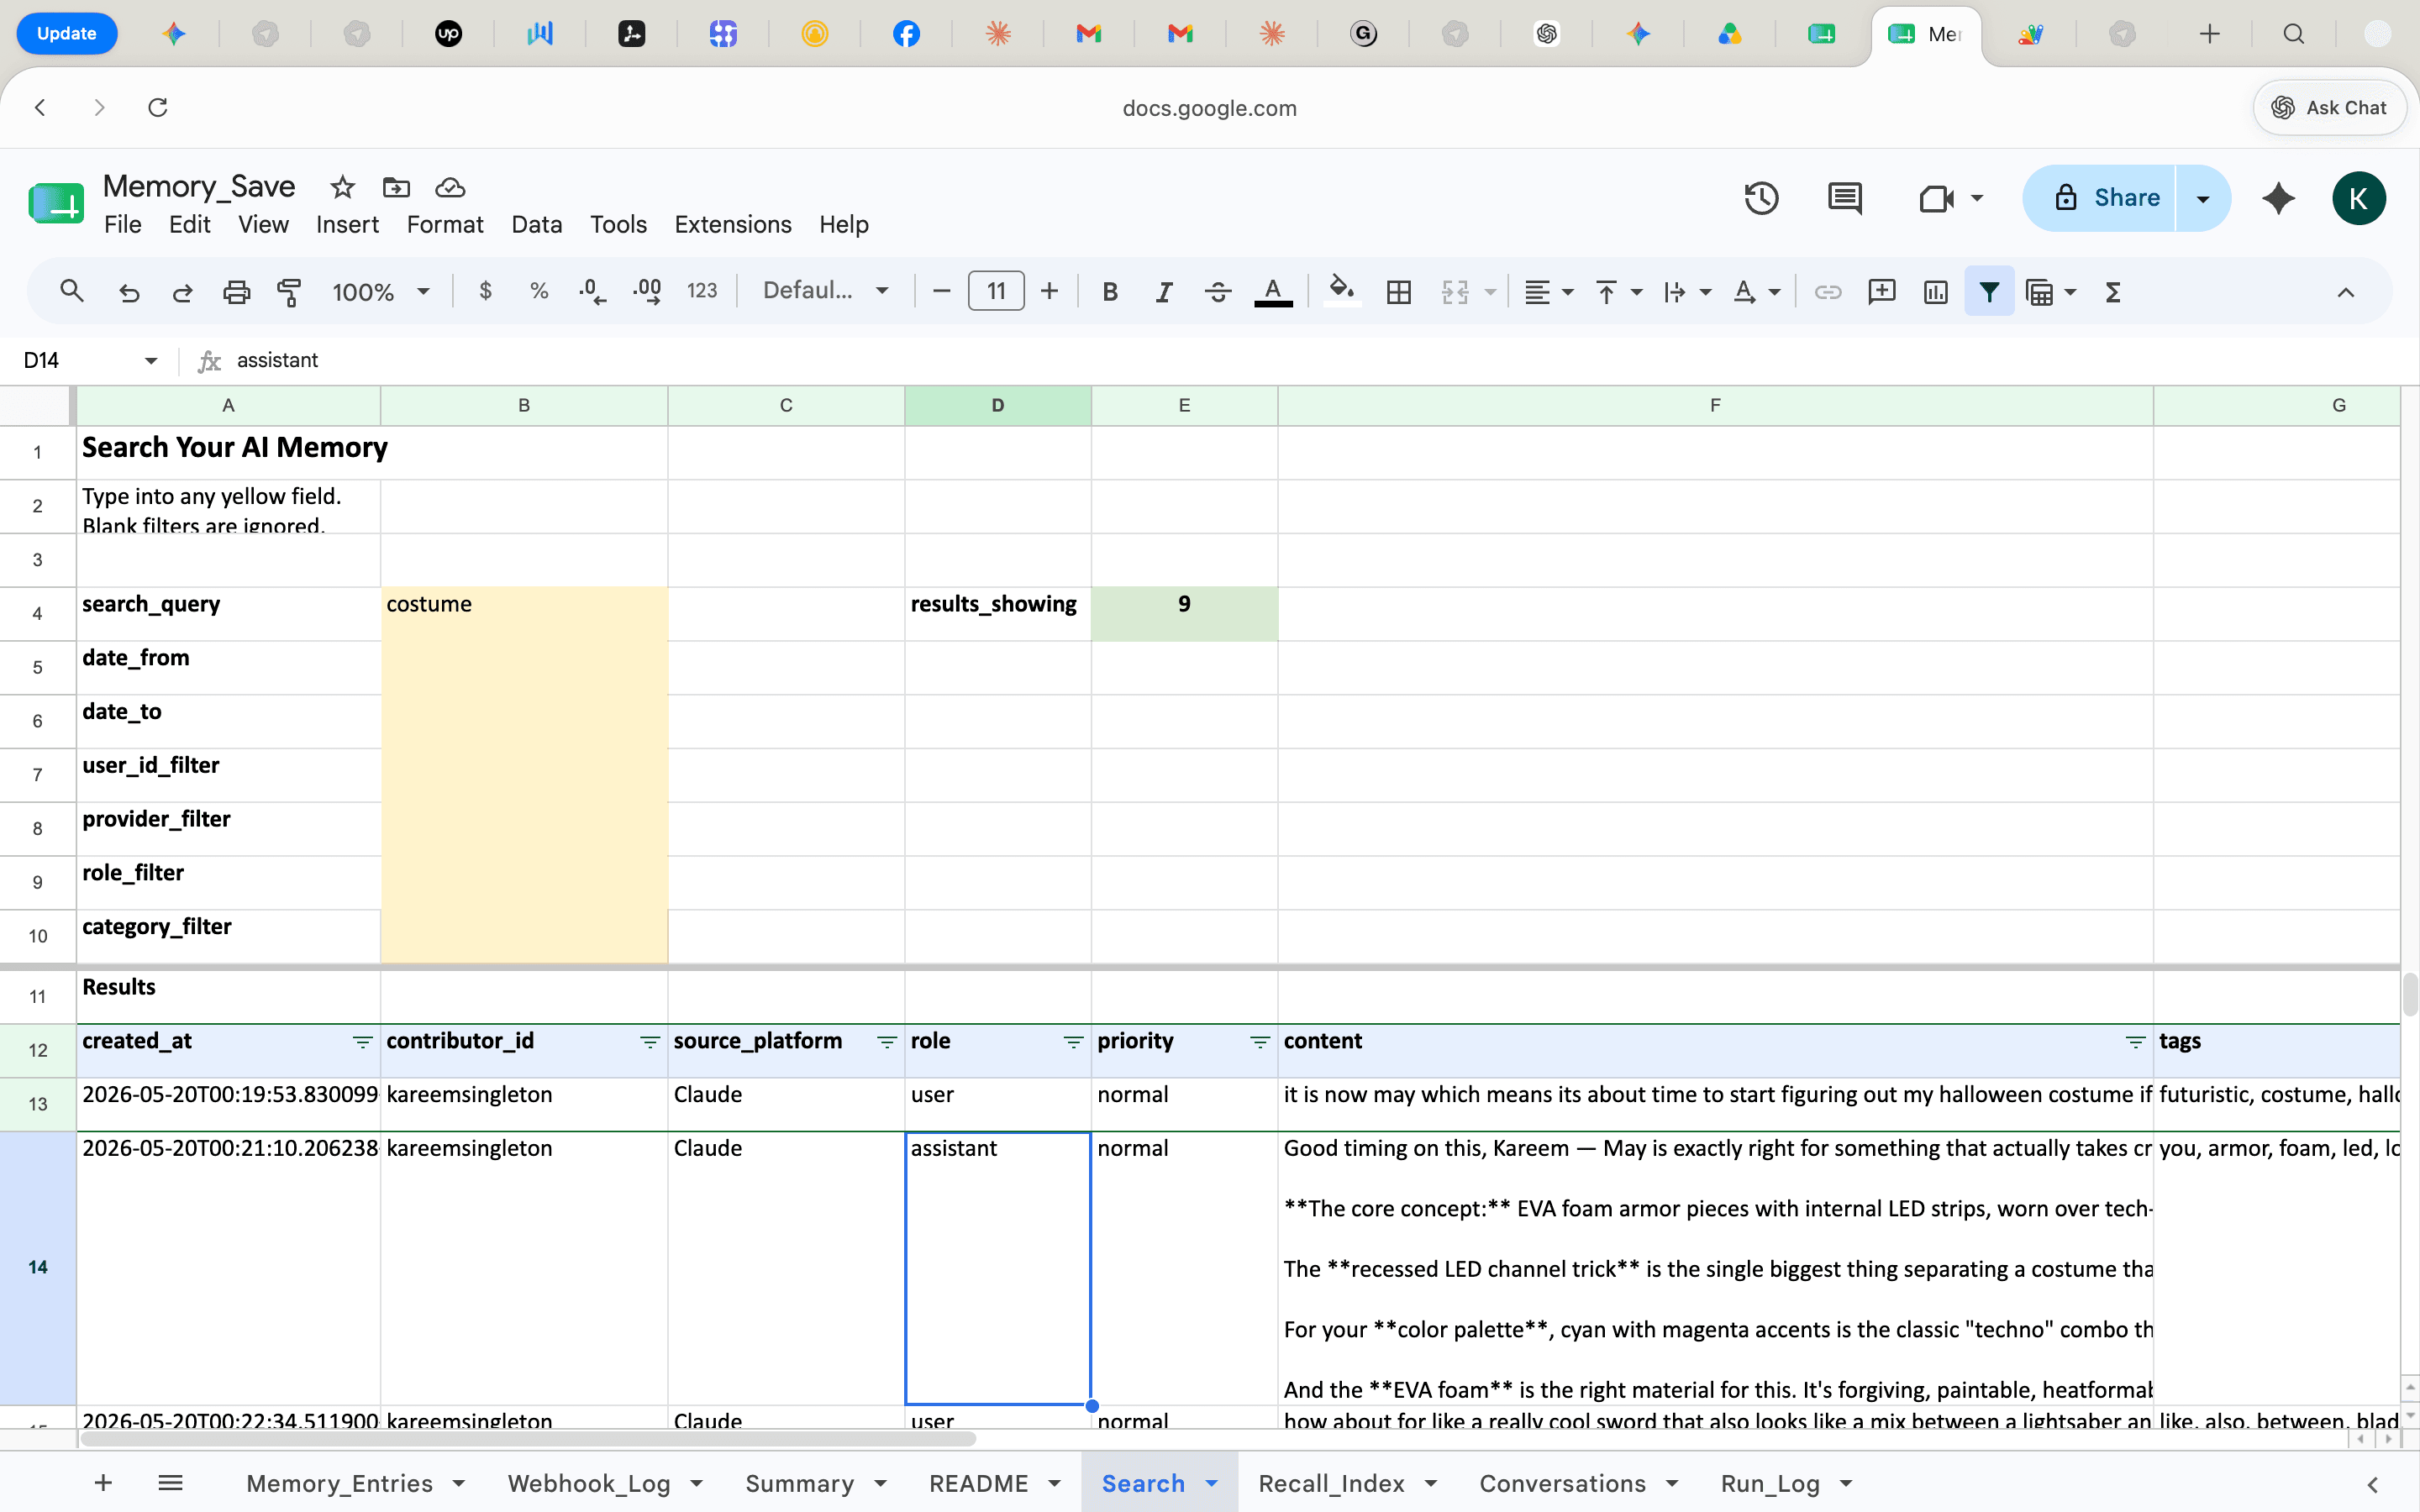Open the Name box dropdown arrow

pos(151,360)
